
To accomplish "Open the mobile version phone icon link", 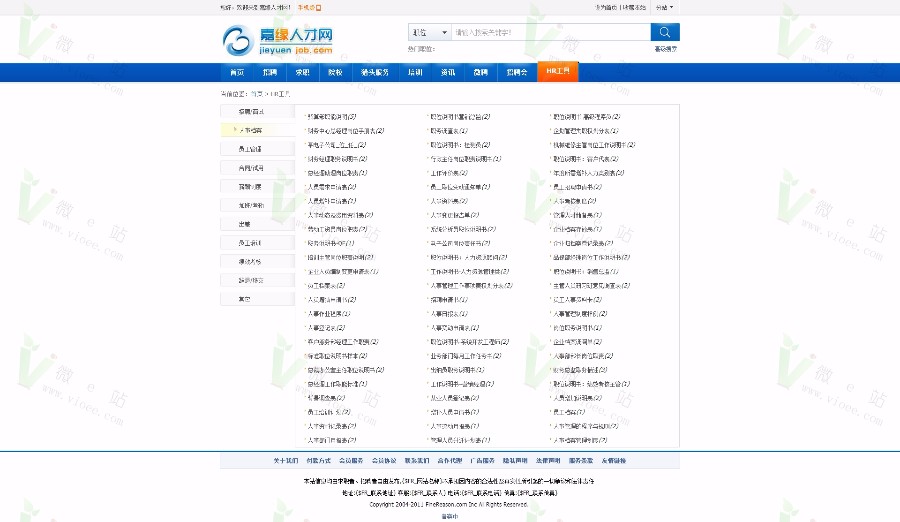I will pyautogui.click(x=310, y=7).
